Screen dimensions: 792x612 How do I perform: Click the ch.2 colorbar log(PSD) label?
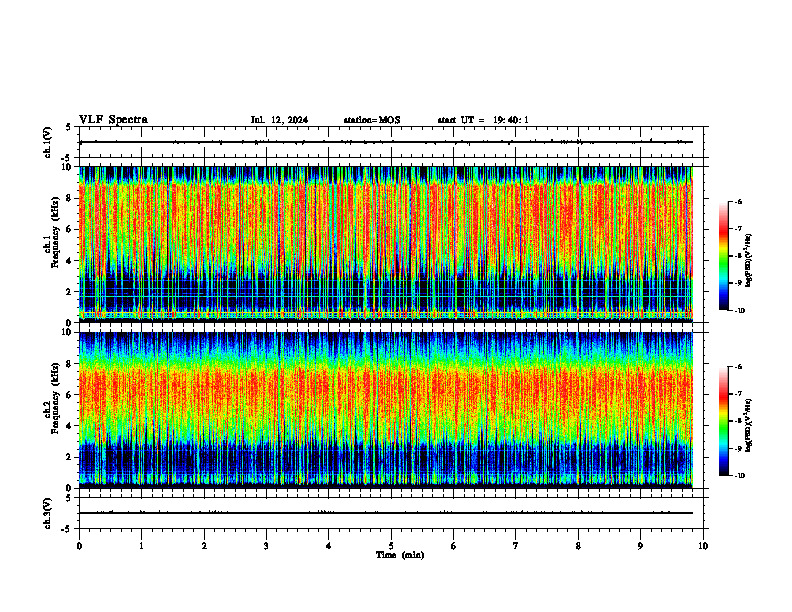(749, 426)
